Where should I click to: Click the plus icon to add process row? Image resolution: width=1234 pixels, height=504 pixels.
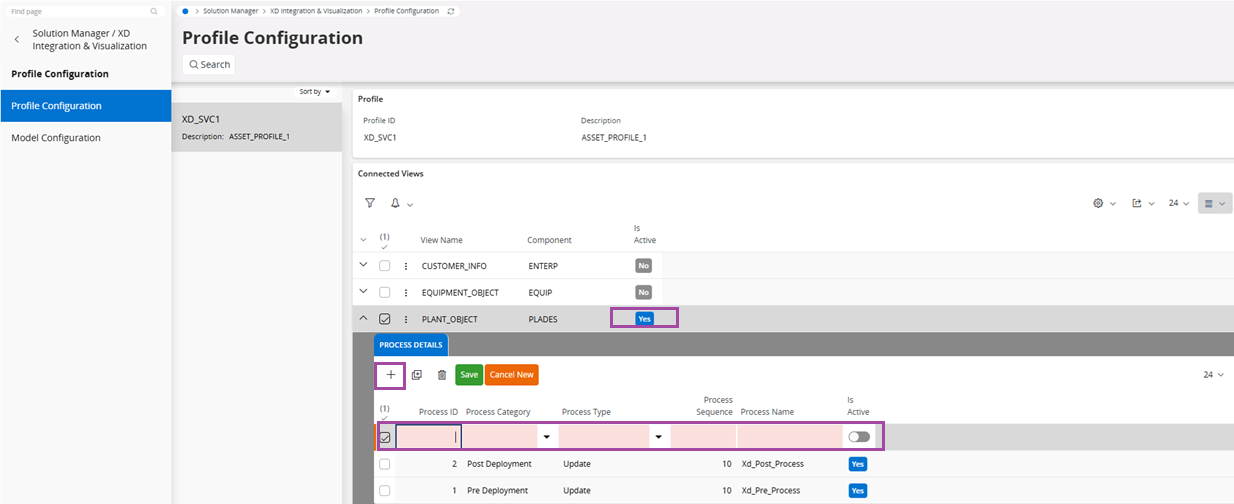pyautogui.click(x=390, y=375)
